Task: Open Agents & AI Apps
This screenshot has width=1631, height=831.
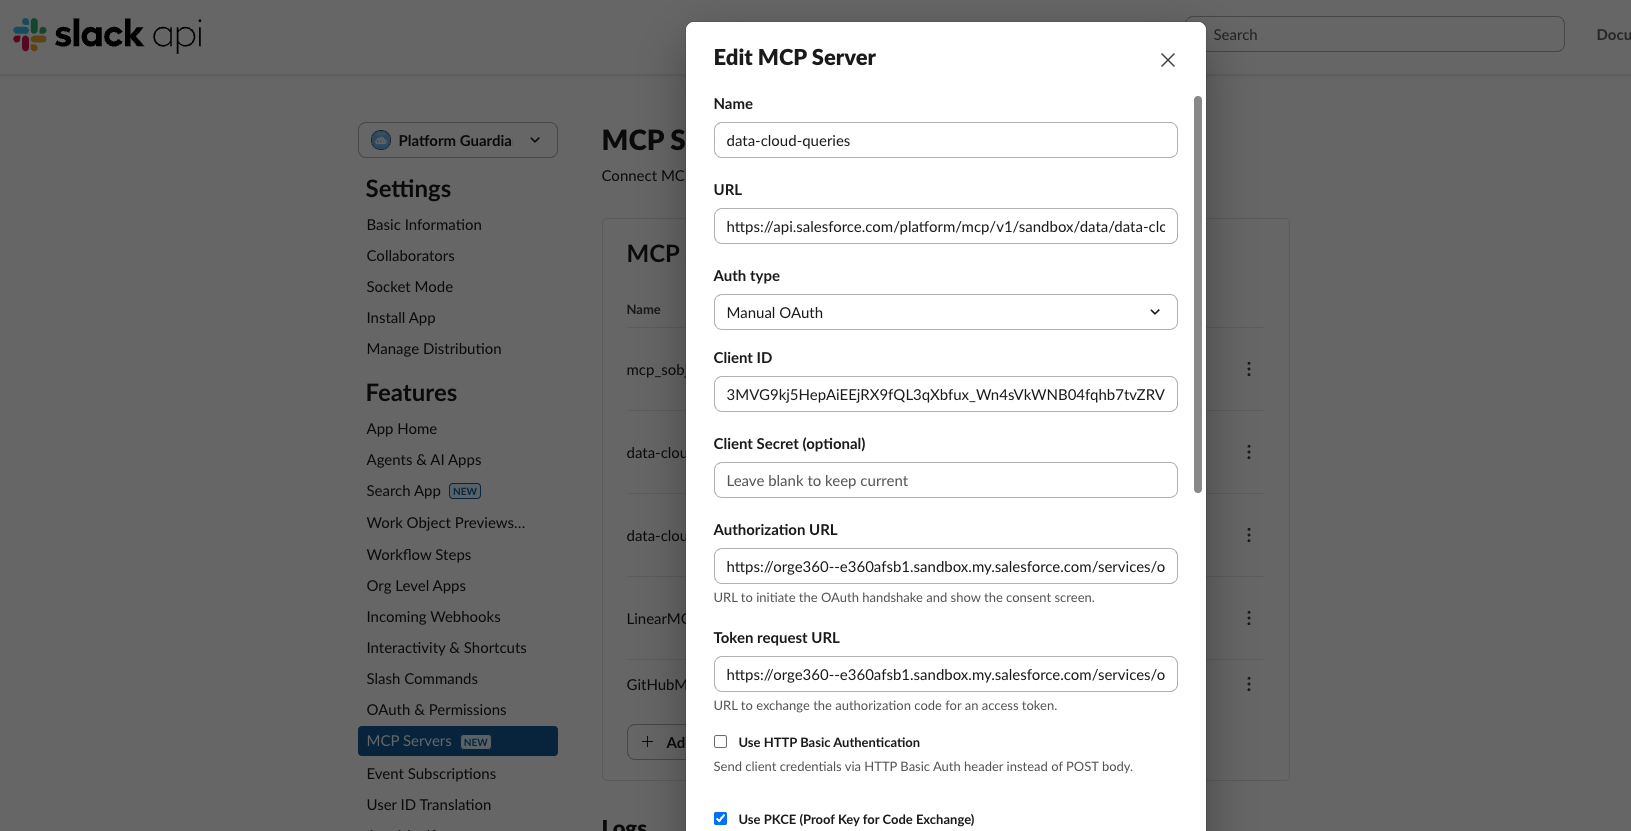Action: 424,460
